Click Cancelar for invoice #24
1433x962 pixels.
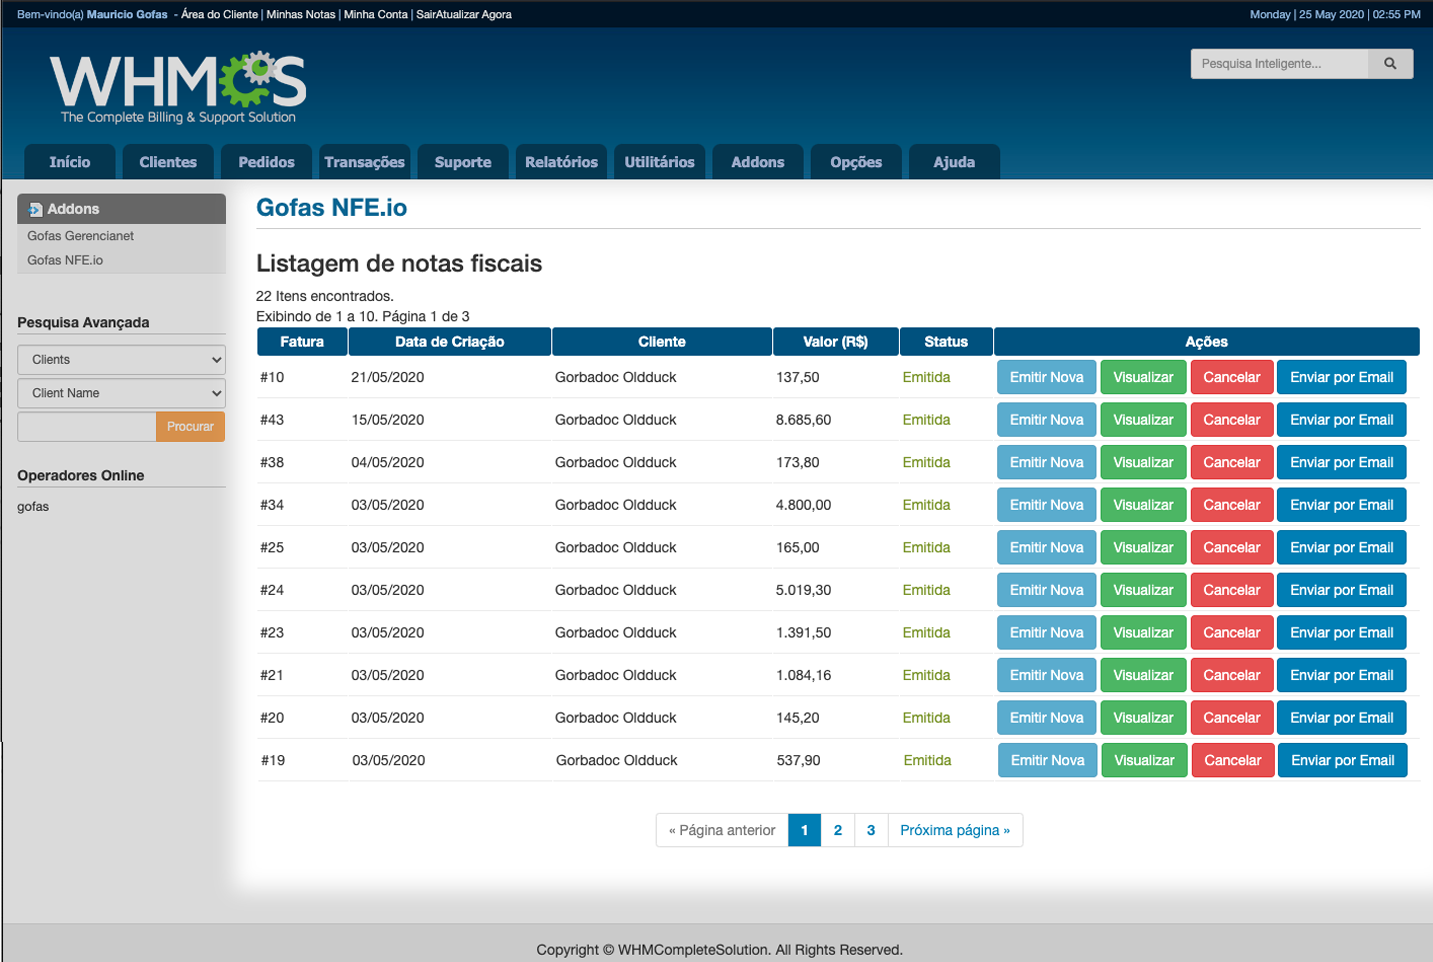[1232, 590]
